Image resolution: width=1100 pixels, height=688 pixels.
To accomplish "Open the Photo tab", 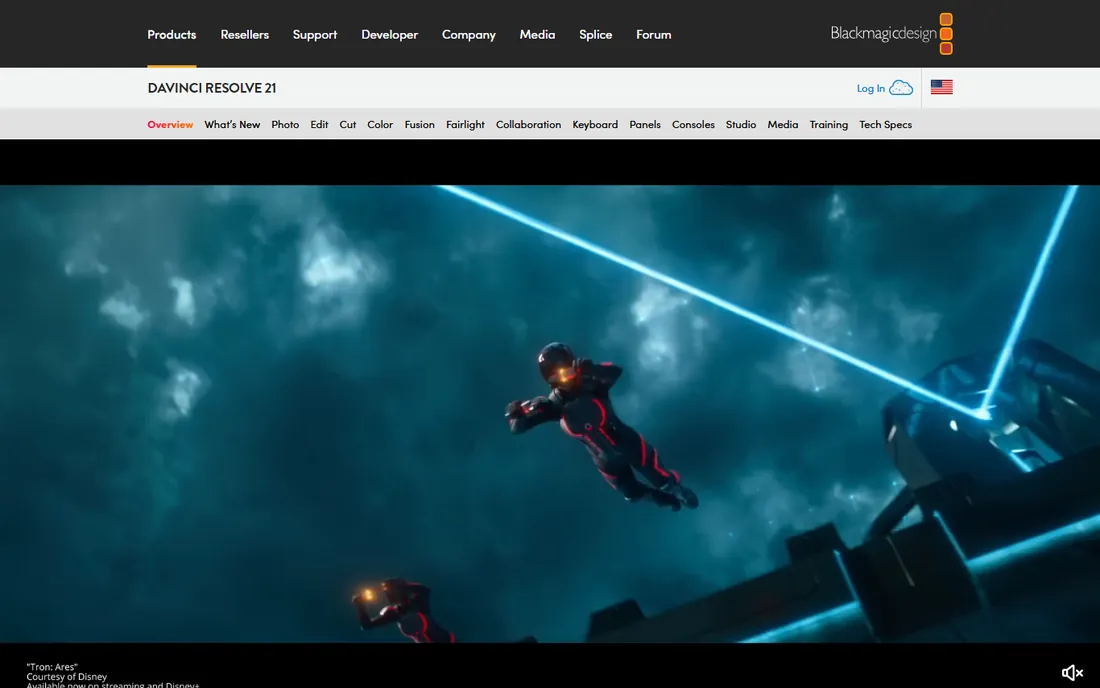I will 285,124.
